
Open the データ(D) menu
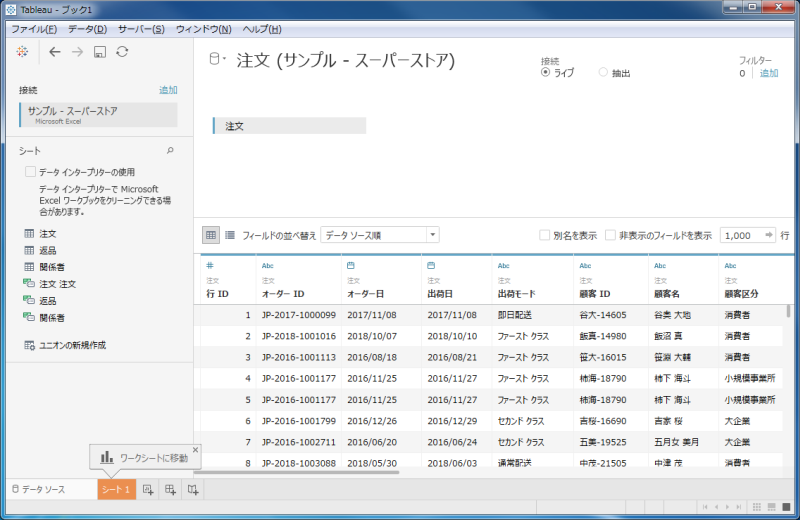pos(88,29)
